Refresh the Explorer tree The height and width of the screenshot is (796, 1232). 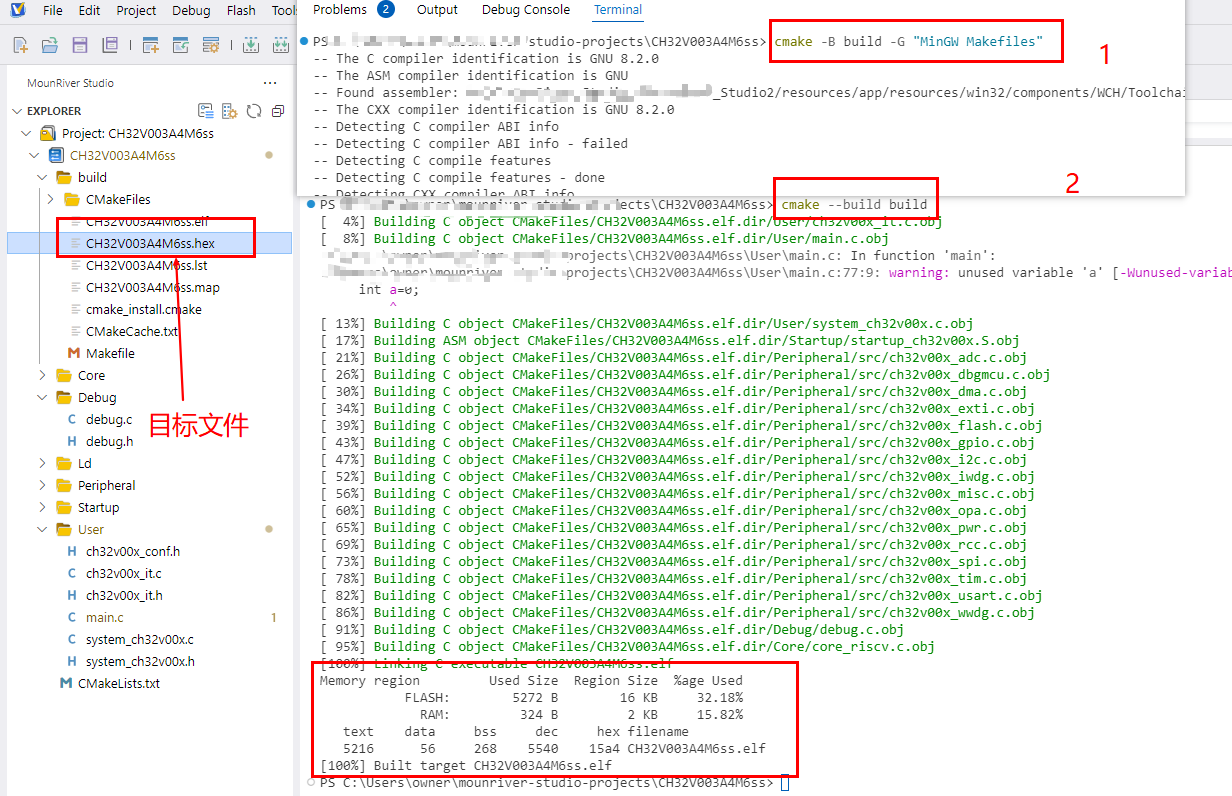click(254, 111)
